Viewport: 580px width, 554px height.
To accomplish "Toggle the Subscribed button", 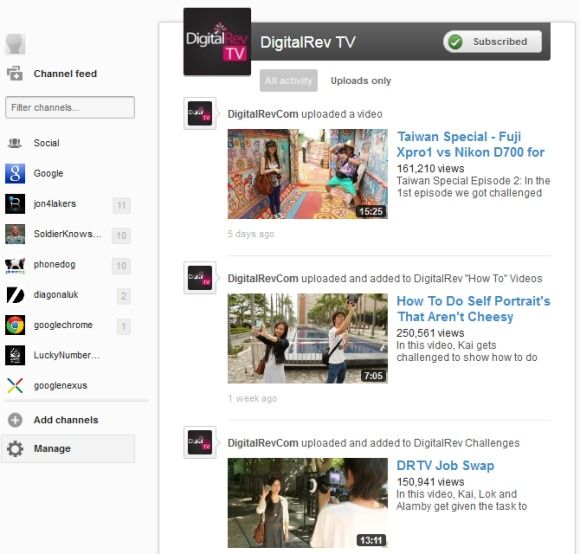I will [x=493, y=42].
